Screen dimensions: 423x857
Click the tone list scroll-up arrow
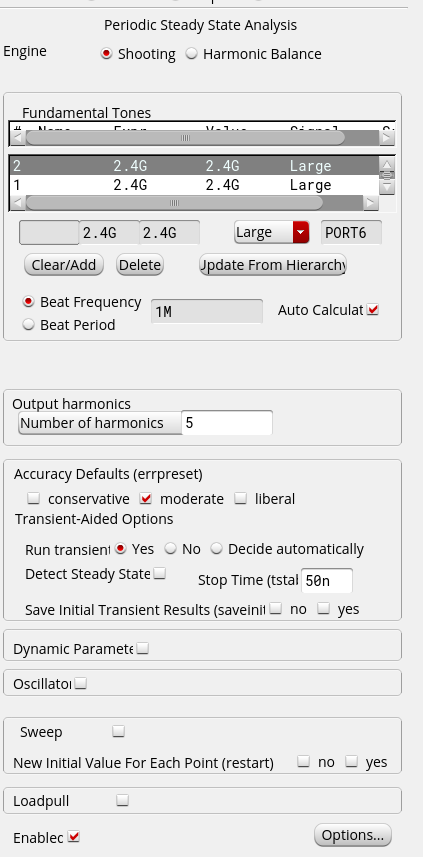[x=387, y=165]
